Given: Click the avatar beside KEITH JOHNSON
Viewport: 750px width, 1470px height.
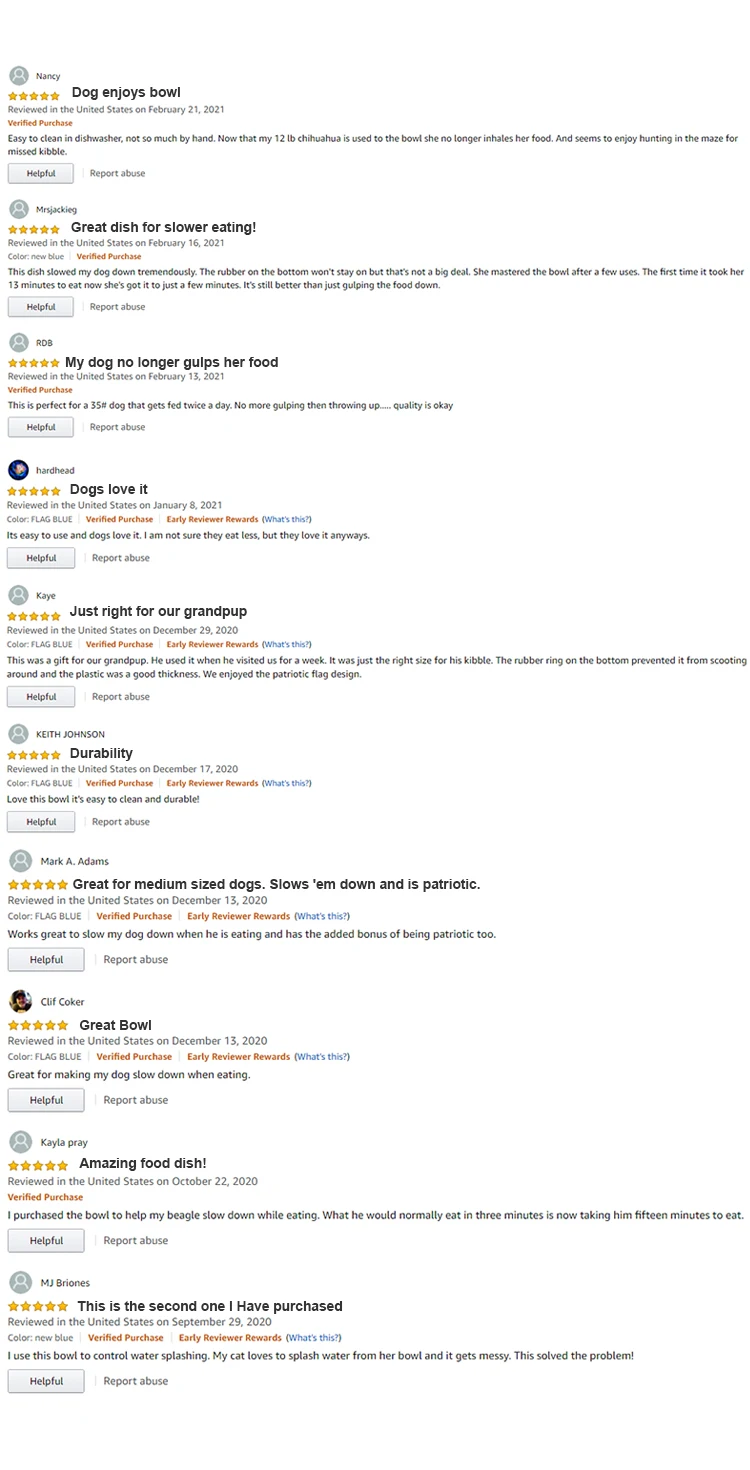Looking at the screenshot, I should click(19, 734).
